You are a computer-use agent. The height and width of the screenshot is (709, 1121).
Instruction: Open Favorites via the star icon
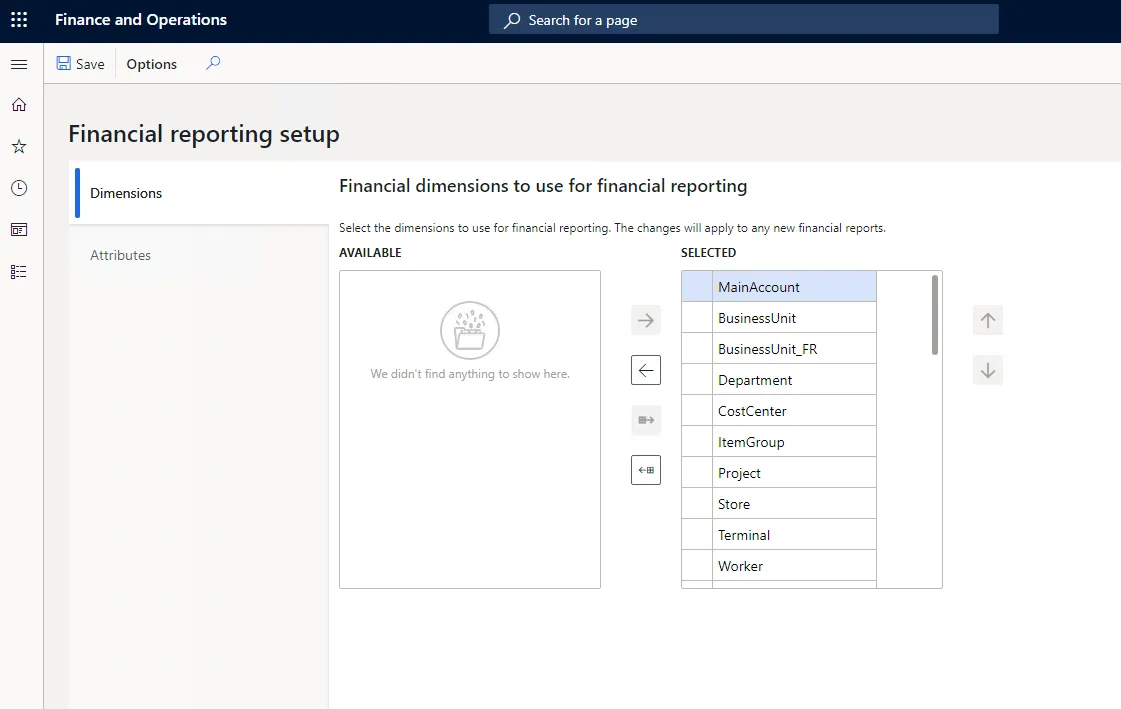[x=18, y=146]
